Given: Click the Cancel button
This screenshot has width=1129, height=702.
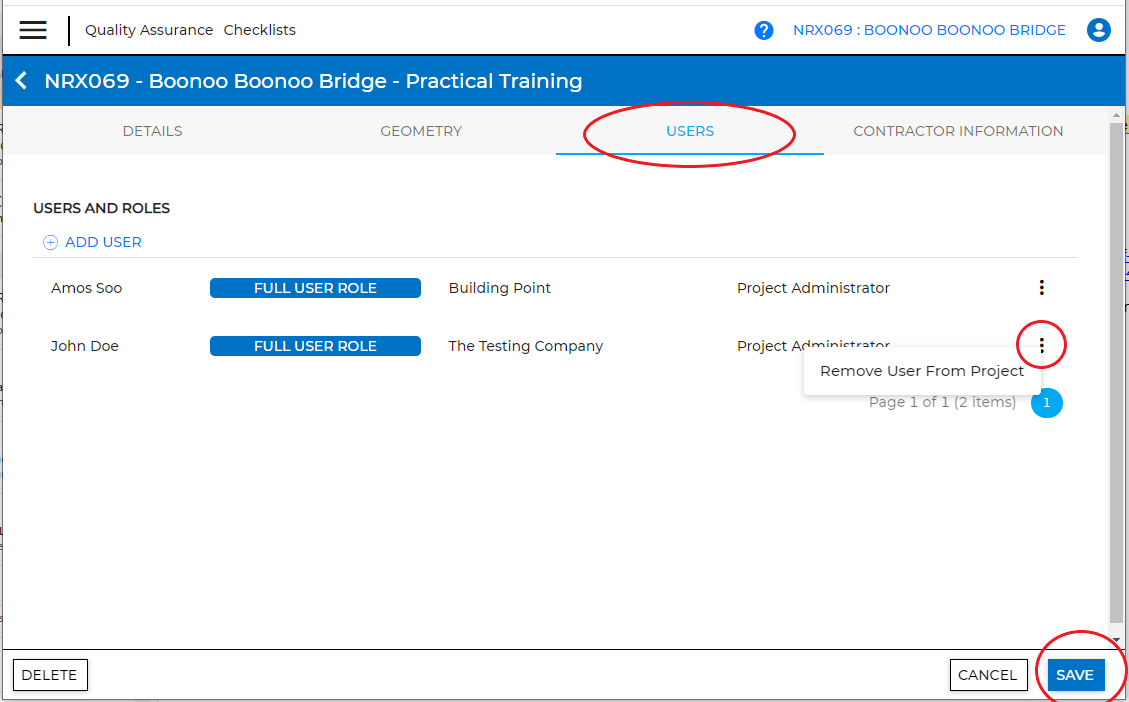Looking at the screenshot, I should (987, 675).
